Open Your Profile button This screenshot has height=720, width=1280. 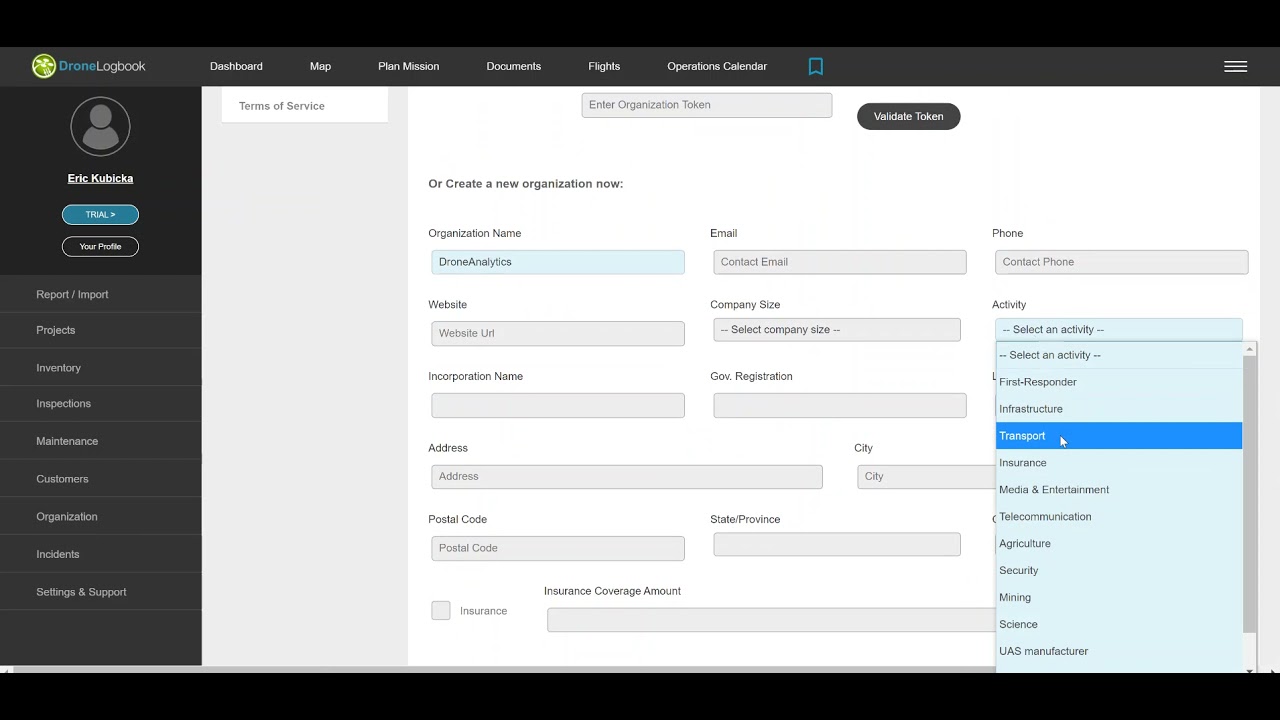coord(100,247)
